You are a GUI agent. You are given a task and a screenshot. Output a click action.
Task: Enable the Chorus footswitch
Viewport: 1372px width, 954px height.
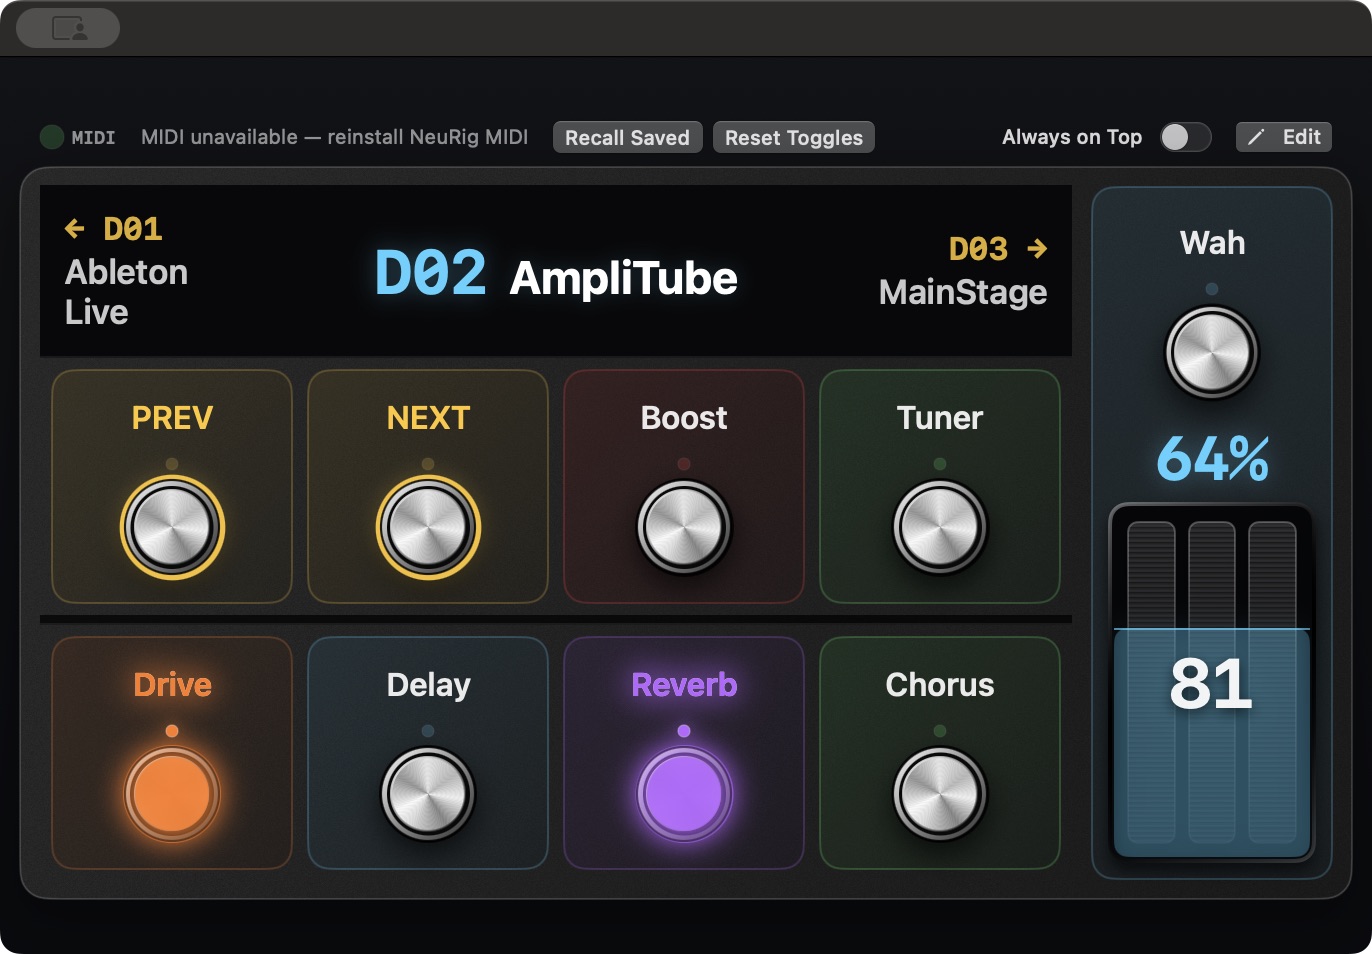[940, 794]
